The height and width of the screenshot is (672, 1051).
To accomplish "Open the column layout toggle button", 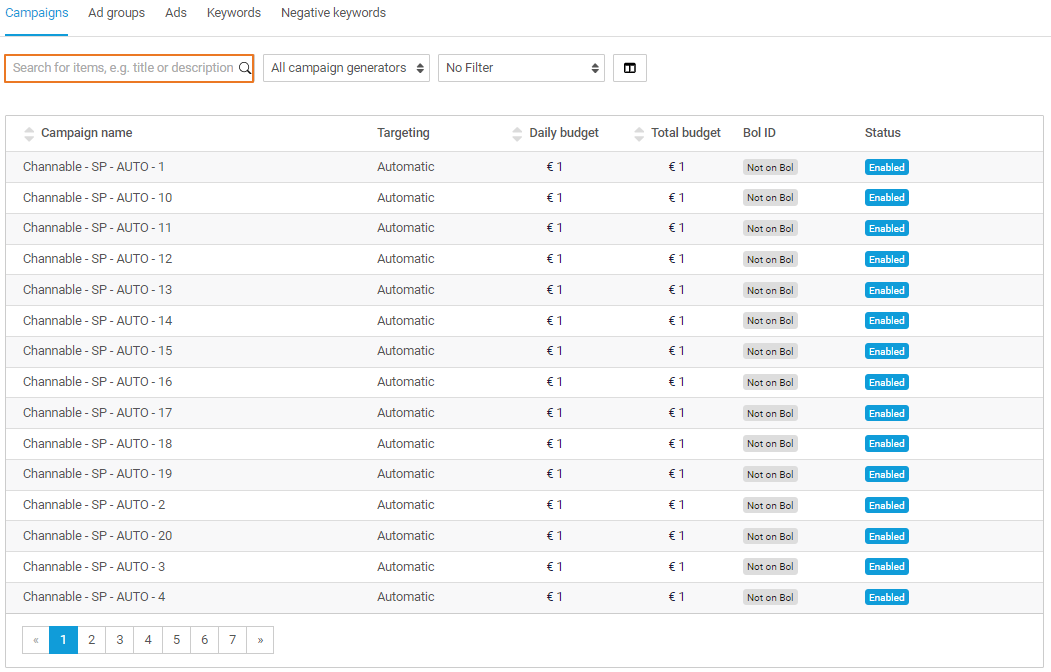I will pos(629,68).
